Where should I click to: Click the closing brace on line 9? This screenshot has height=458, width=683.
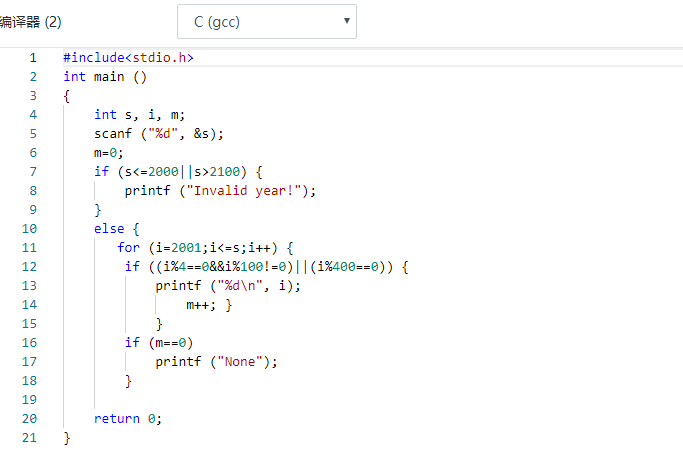coord(98,210)
